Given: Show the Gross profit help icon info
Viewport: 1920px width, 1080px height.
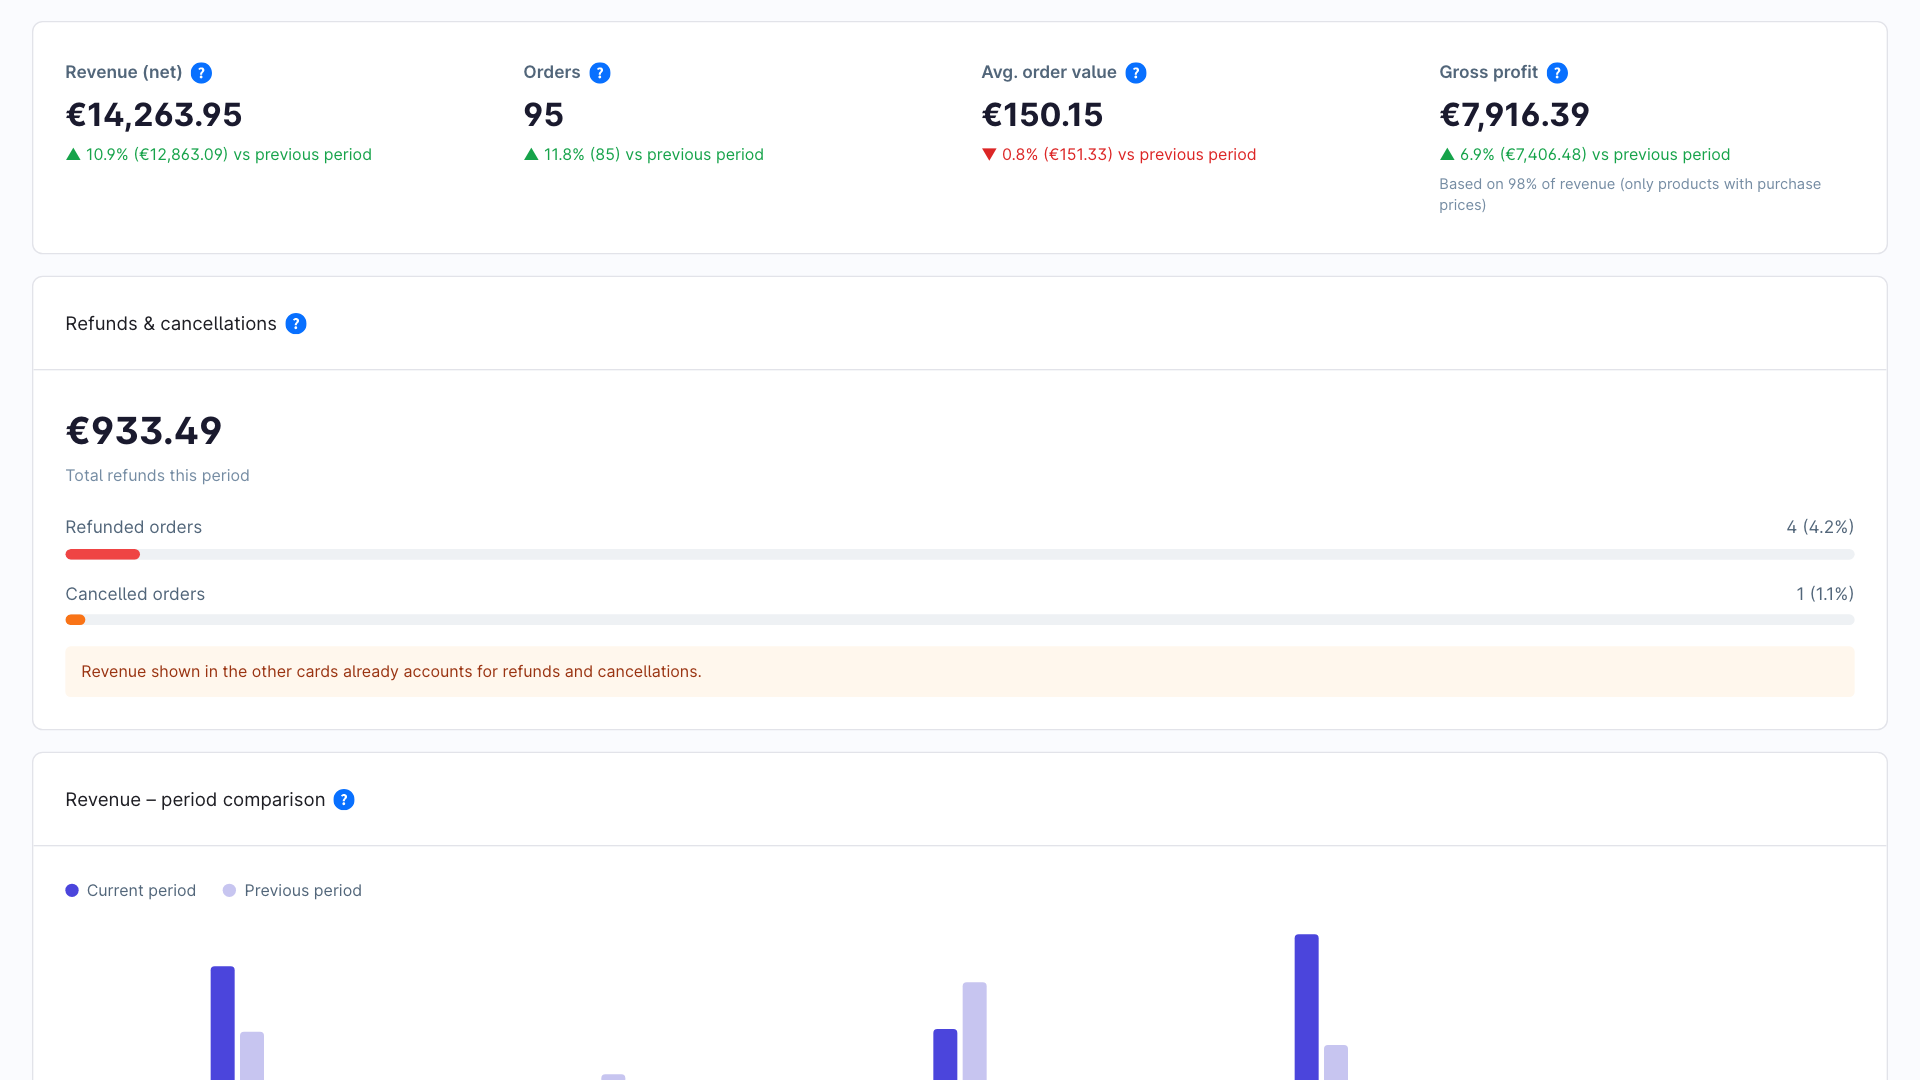Looking at the screenshot, I should 1557,73.
